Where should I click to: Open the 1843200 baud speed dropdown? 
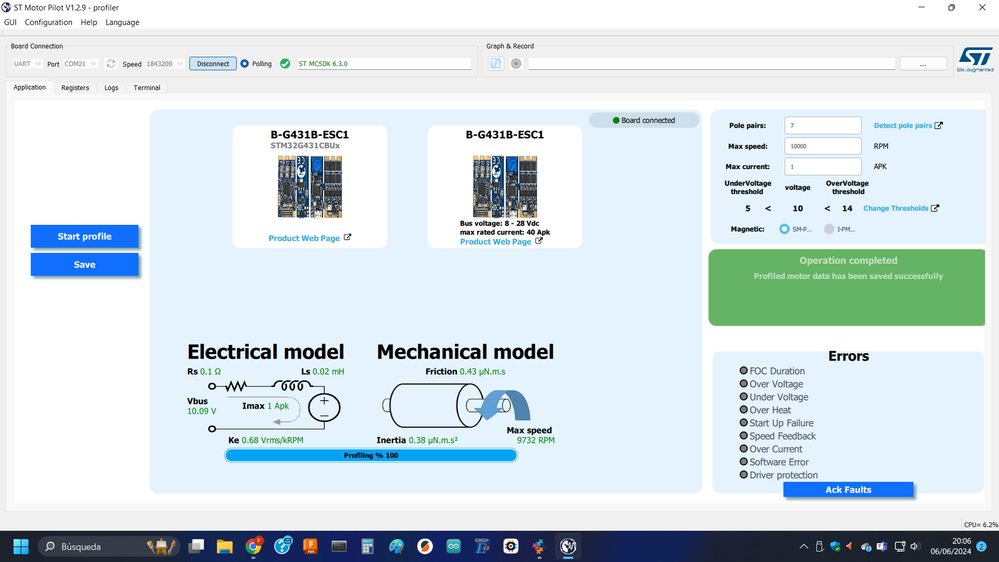pyautogui.click(x=165, y=64)
